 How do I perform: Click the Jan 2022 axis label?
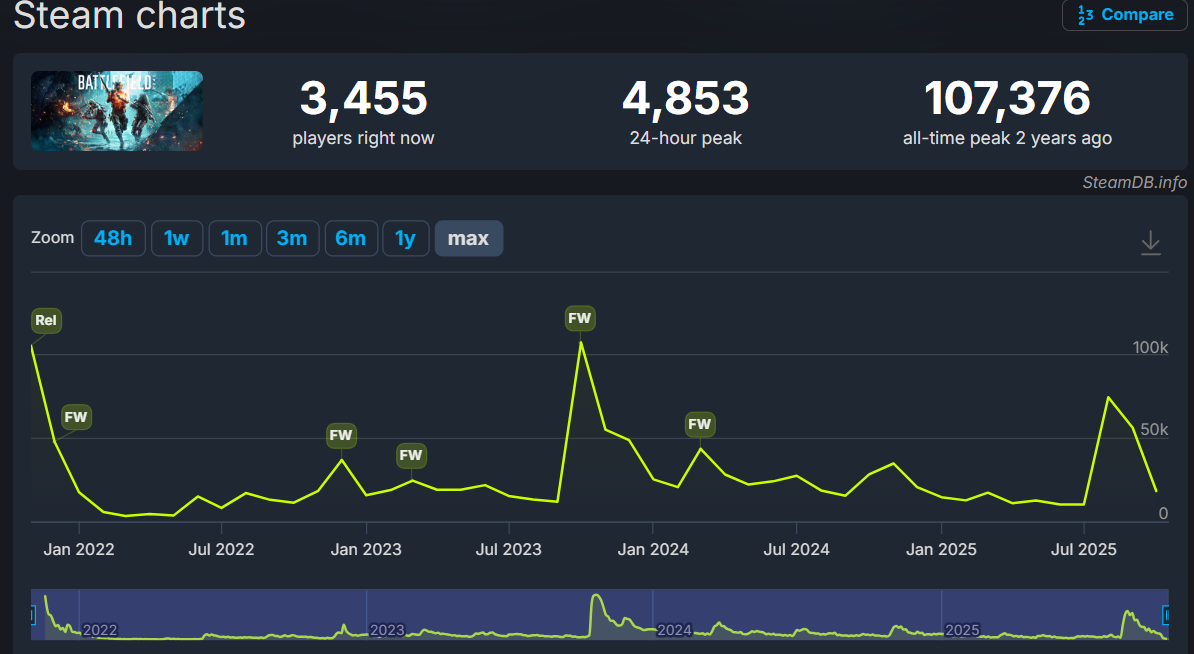point(79,550)
